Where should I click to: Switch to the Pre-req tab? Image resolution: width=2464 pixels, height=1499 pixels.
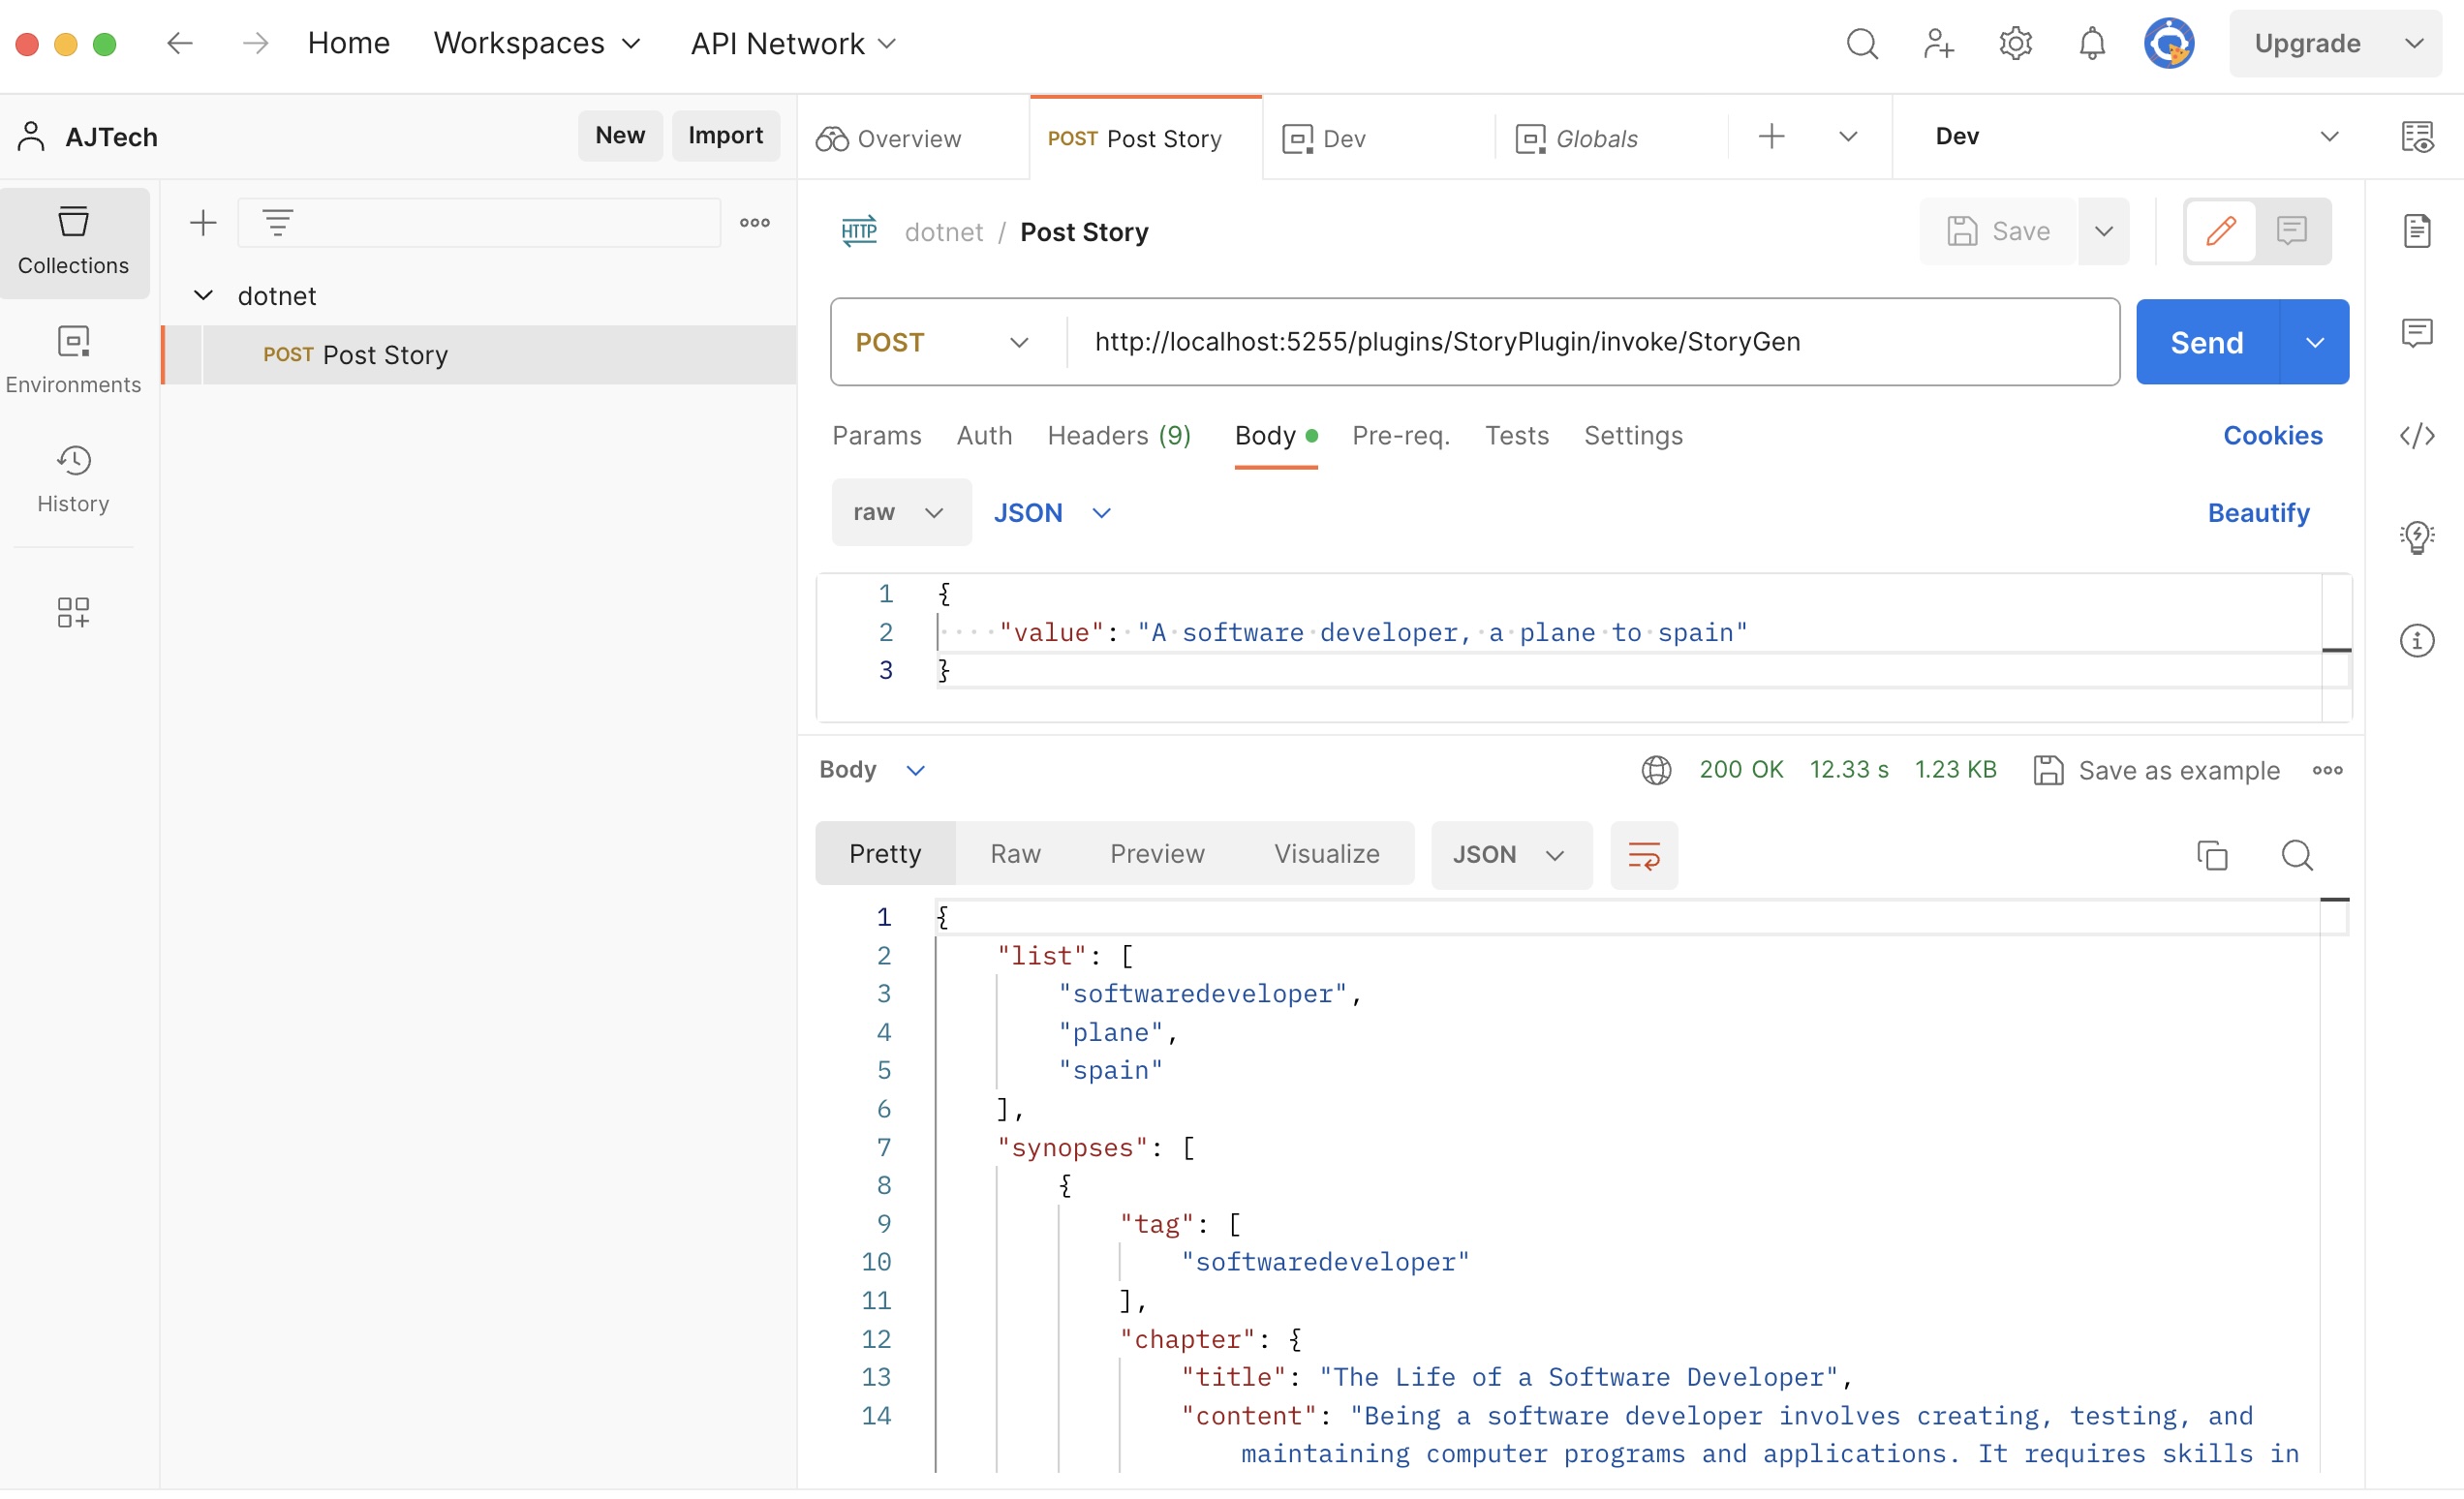tap(1402, 435)
